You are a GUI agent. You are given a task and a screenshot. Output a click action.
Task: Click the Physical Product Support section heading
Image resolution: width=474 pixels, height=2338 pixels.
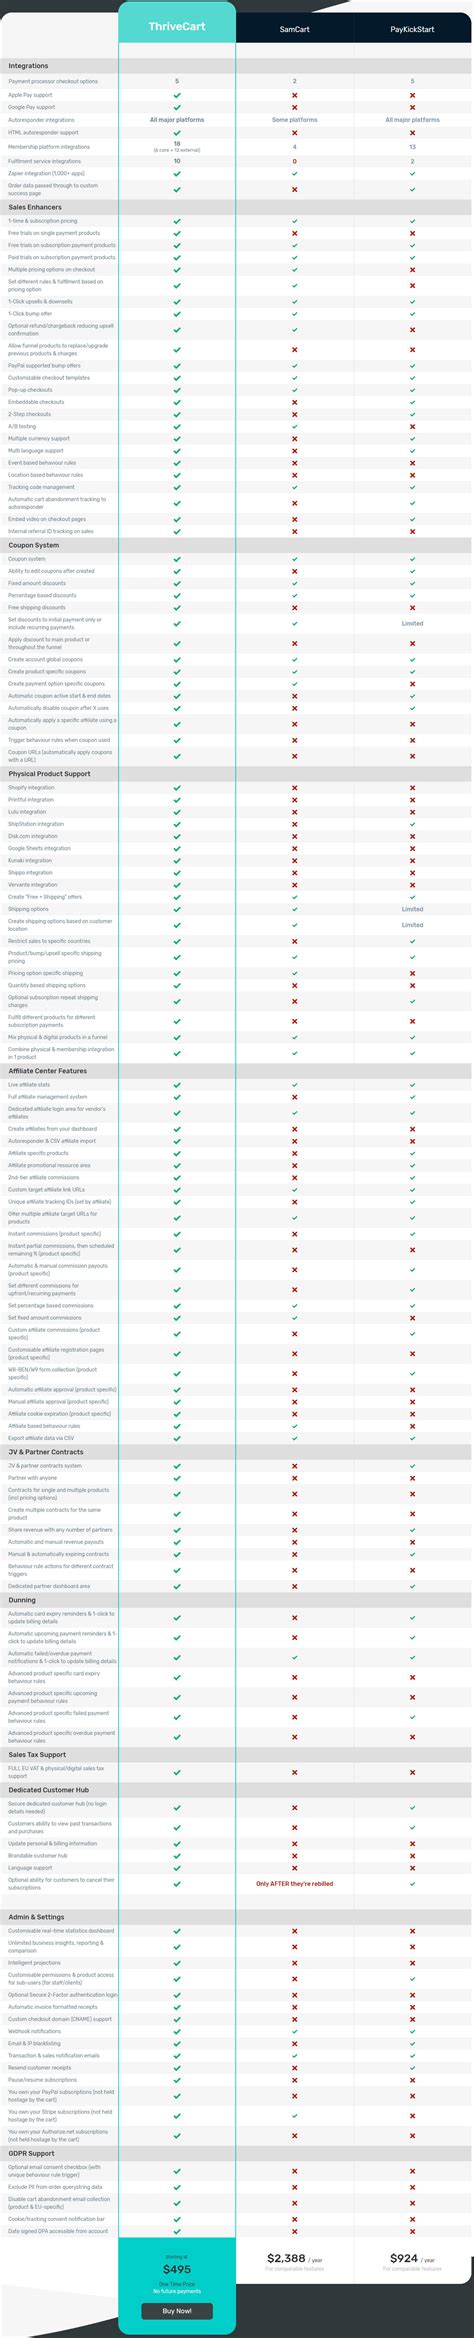(49, 774)
